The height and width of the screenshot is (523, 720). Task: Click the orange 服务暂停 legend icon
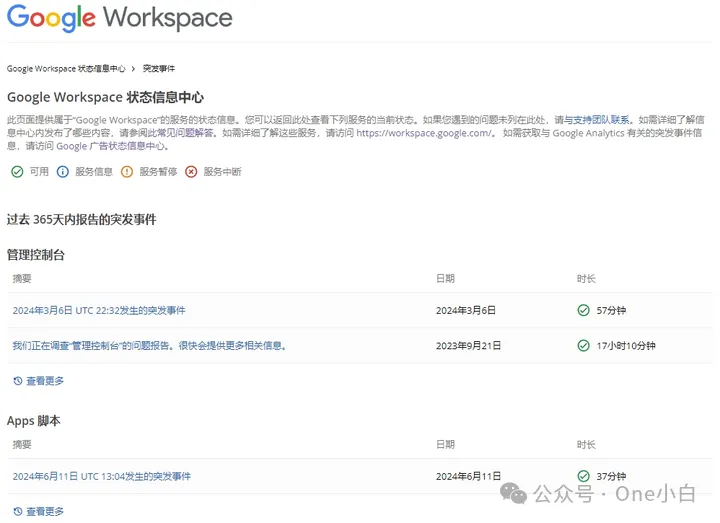click(x=127, y=172)
